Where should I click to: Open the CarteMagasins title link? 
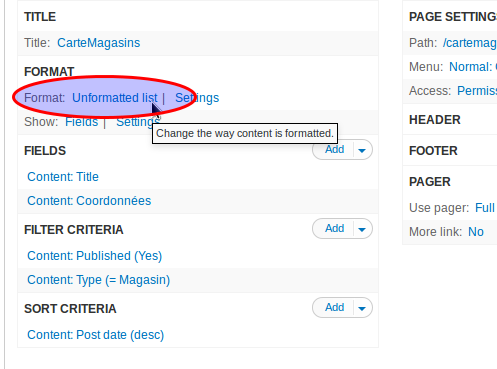tap(98, 43)
